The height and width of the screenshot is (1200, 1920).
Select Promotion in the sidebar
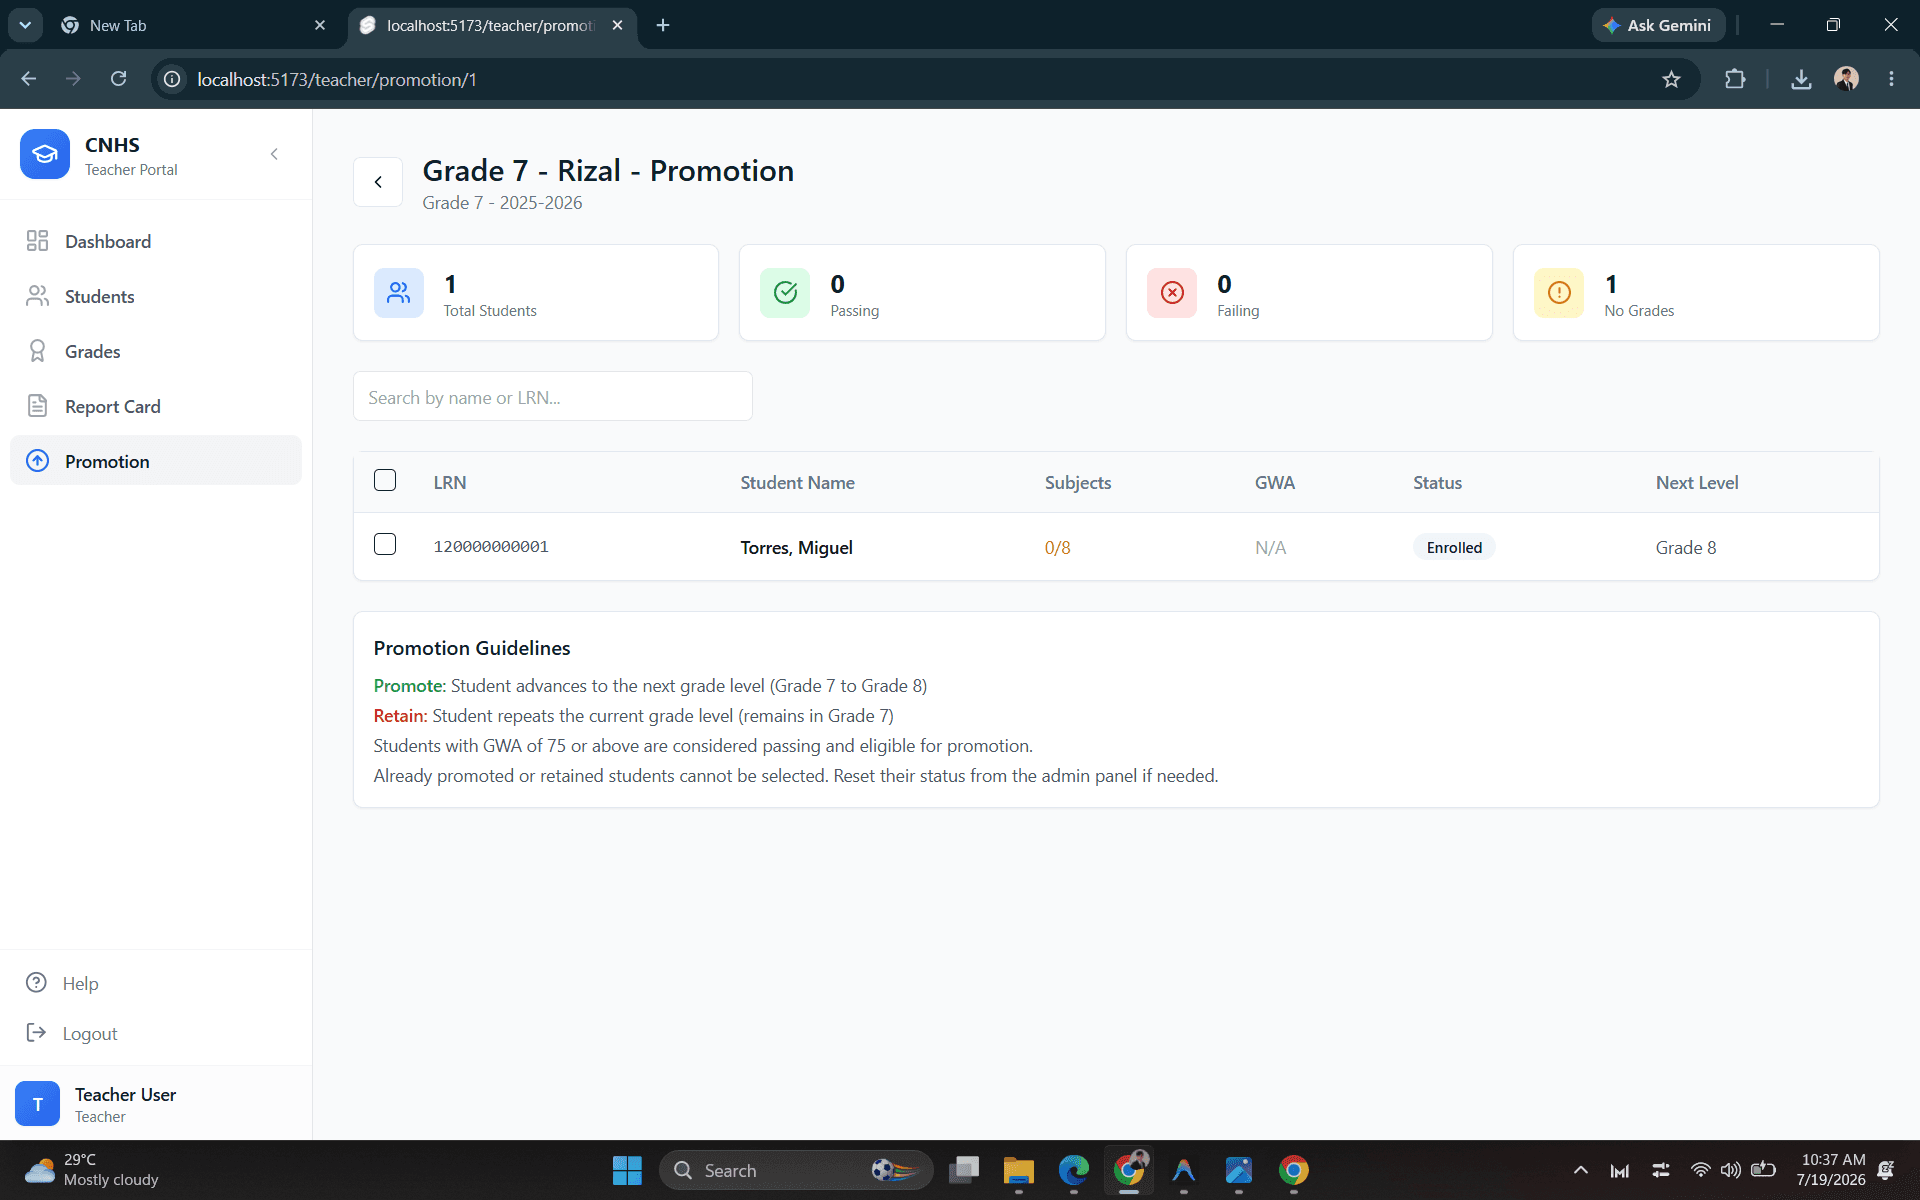click(156, 461)
